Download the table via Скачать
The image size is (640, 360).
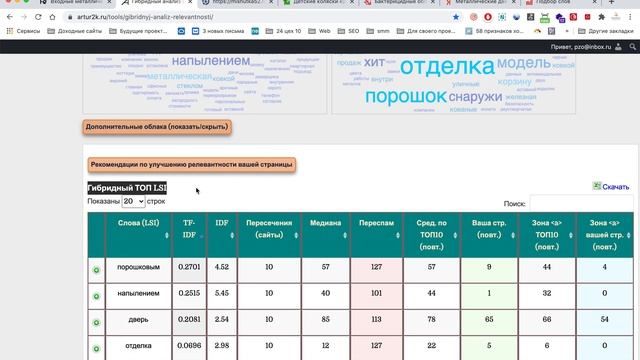[611, 187]
